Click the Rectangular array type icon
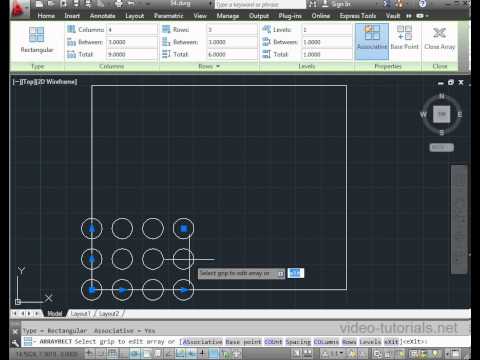 (x=36, y=35)
